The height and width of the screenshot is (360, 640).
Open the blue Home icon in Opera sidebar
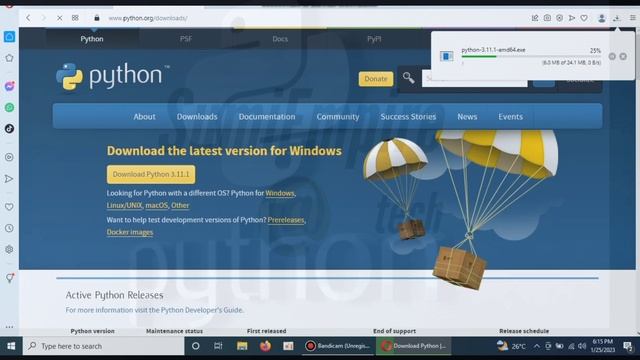point(9,37)
